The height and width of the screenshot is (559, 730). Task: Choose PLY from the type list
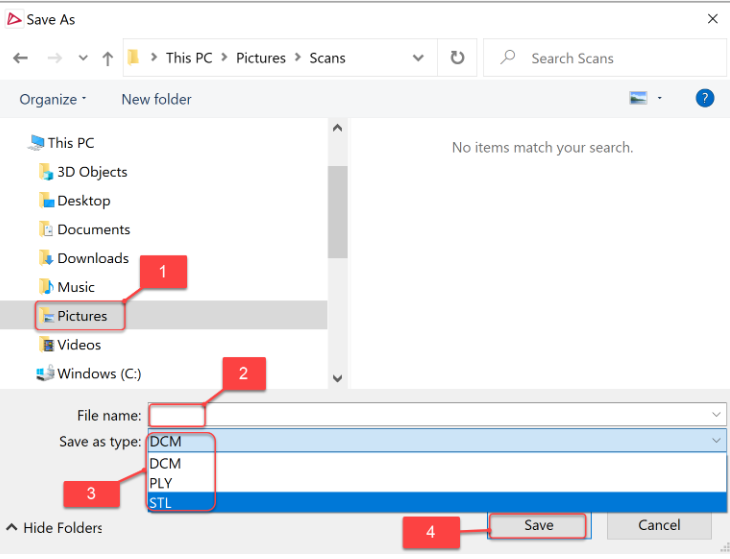point(437,483)
